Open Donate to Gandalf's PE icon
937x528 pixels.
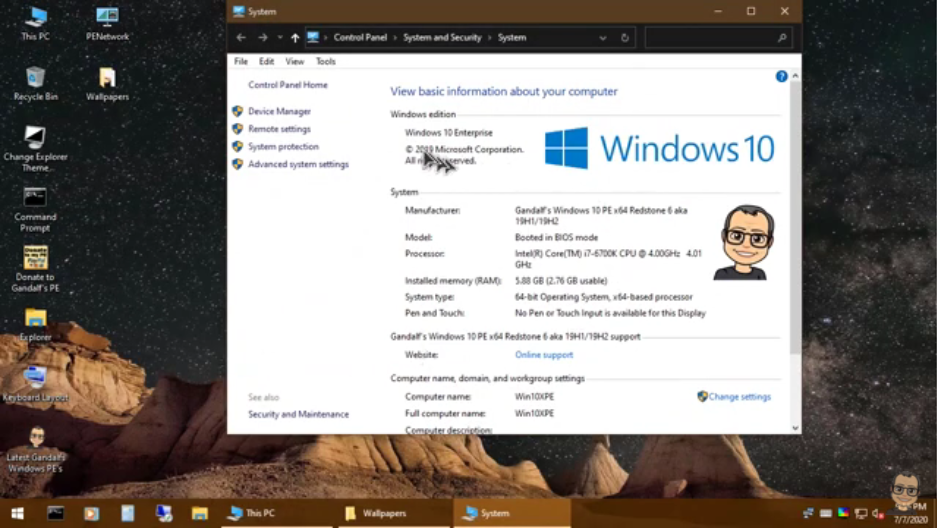pyautogui.click(x=35, y=269)
